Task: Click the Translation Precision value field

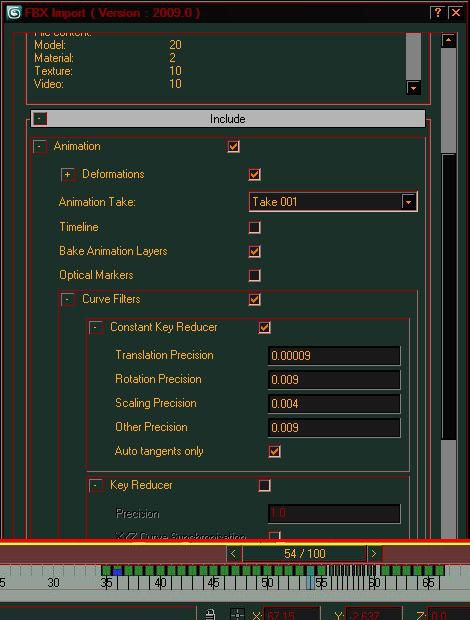Action: (x=334, y=355)
